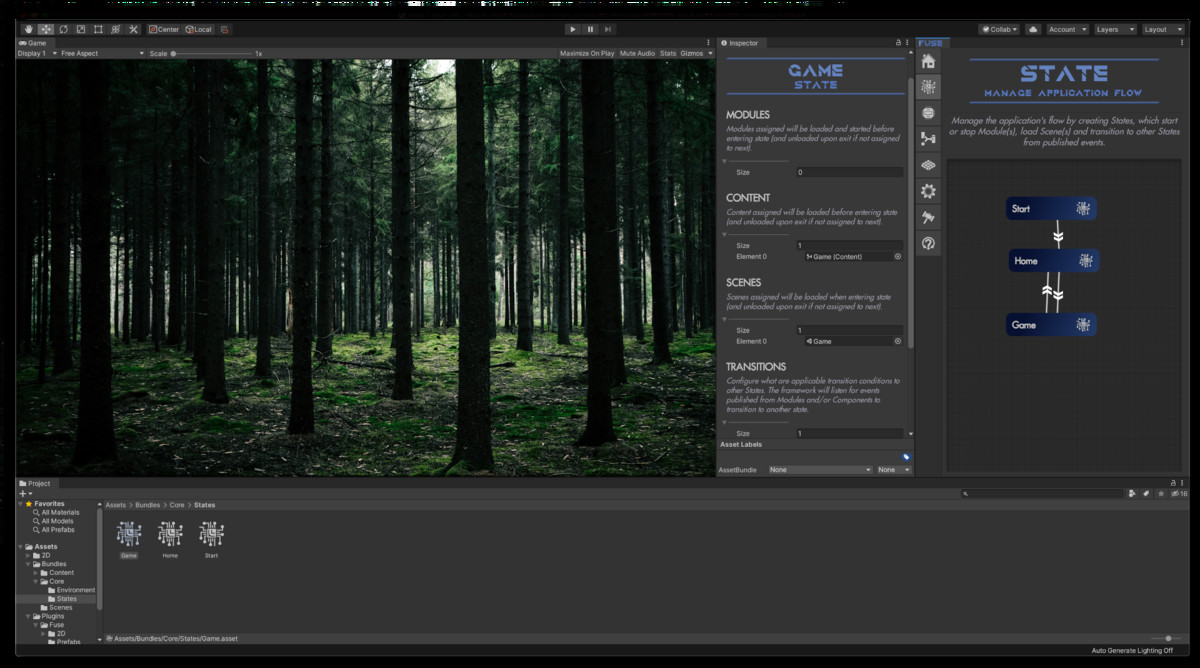This screenshot has height=668, width=1200.
Task: Toggle the Inspector lock icon
Action: tap(898, 43)
